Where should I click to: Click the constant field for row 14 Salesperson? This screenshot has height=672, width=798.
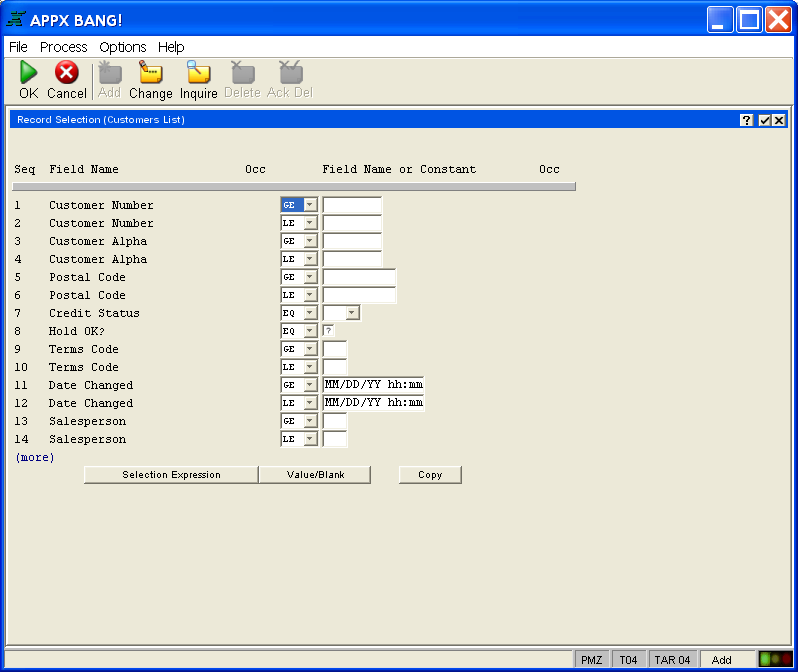tap(335, 439)
